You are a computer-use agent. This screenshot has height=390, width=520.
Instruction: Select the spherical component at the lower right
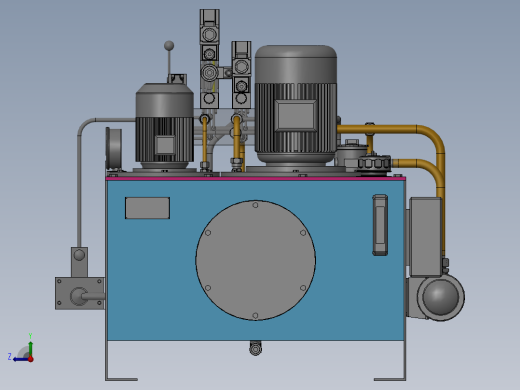(441, 297)
